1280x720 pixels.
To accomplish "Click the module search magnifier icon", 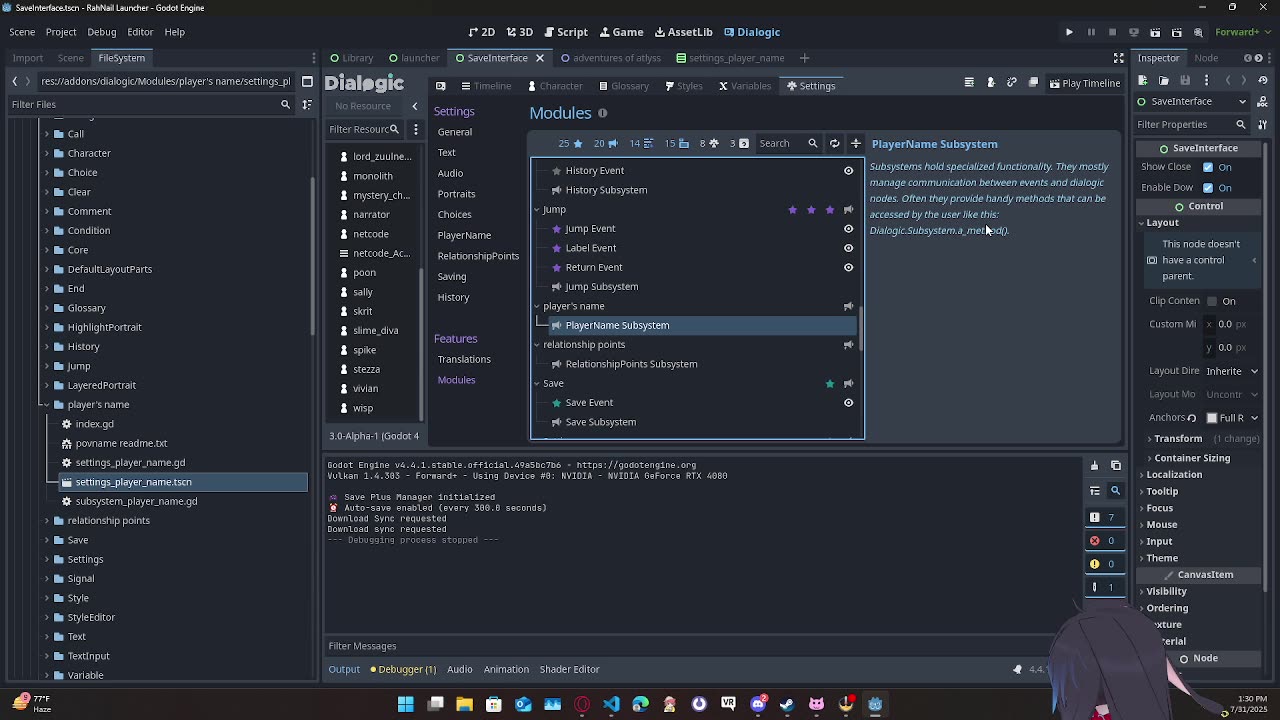I will (x=812, y=143).
